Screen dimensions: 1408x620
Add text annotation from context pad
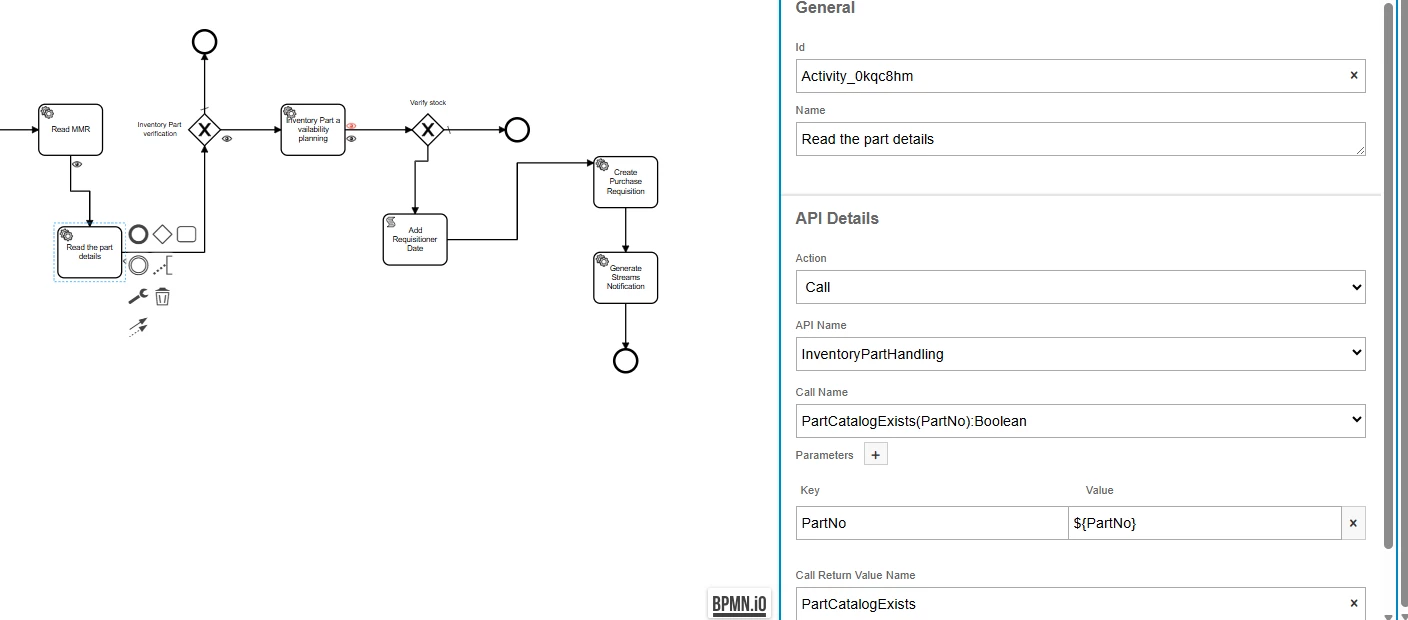coord(163,265)
